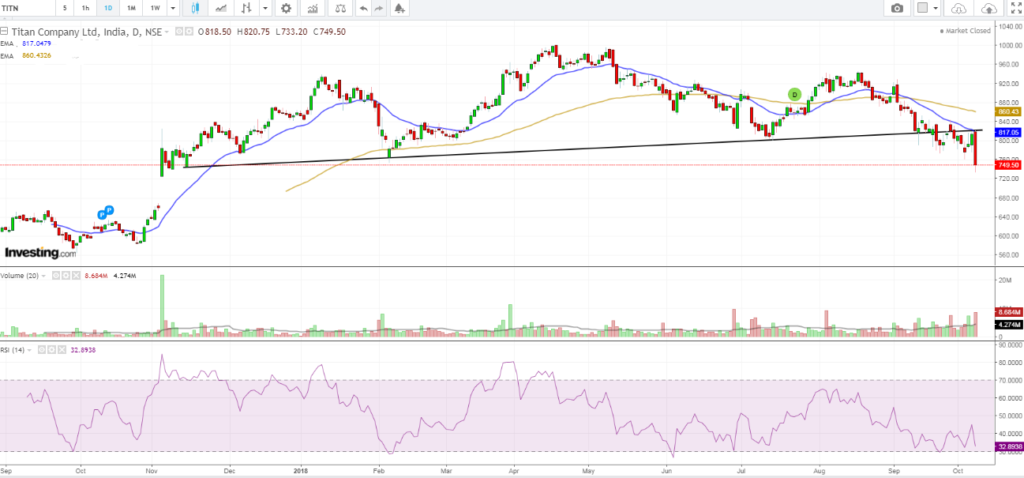Image resolution: width=1024 pixels, height=478 pixels.
Task: Click the blue 817.05 EMA axis label
Action: pos(1008,131)
